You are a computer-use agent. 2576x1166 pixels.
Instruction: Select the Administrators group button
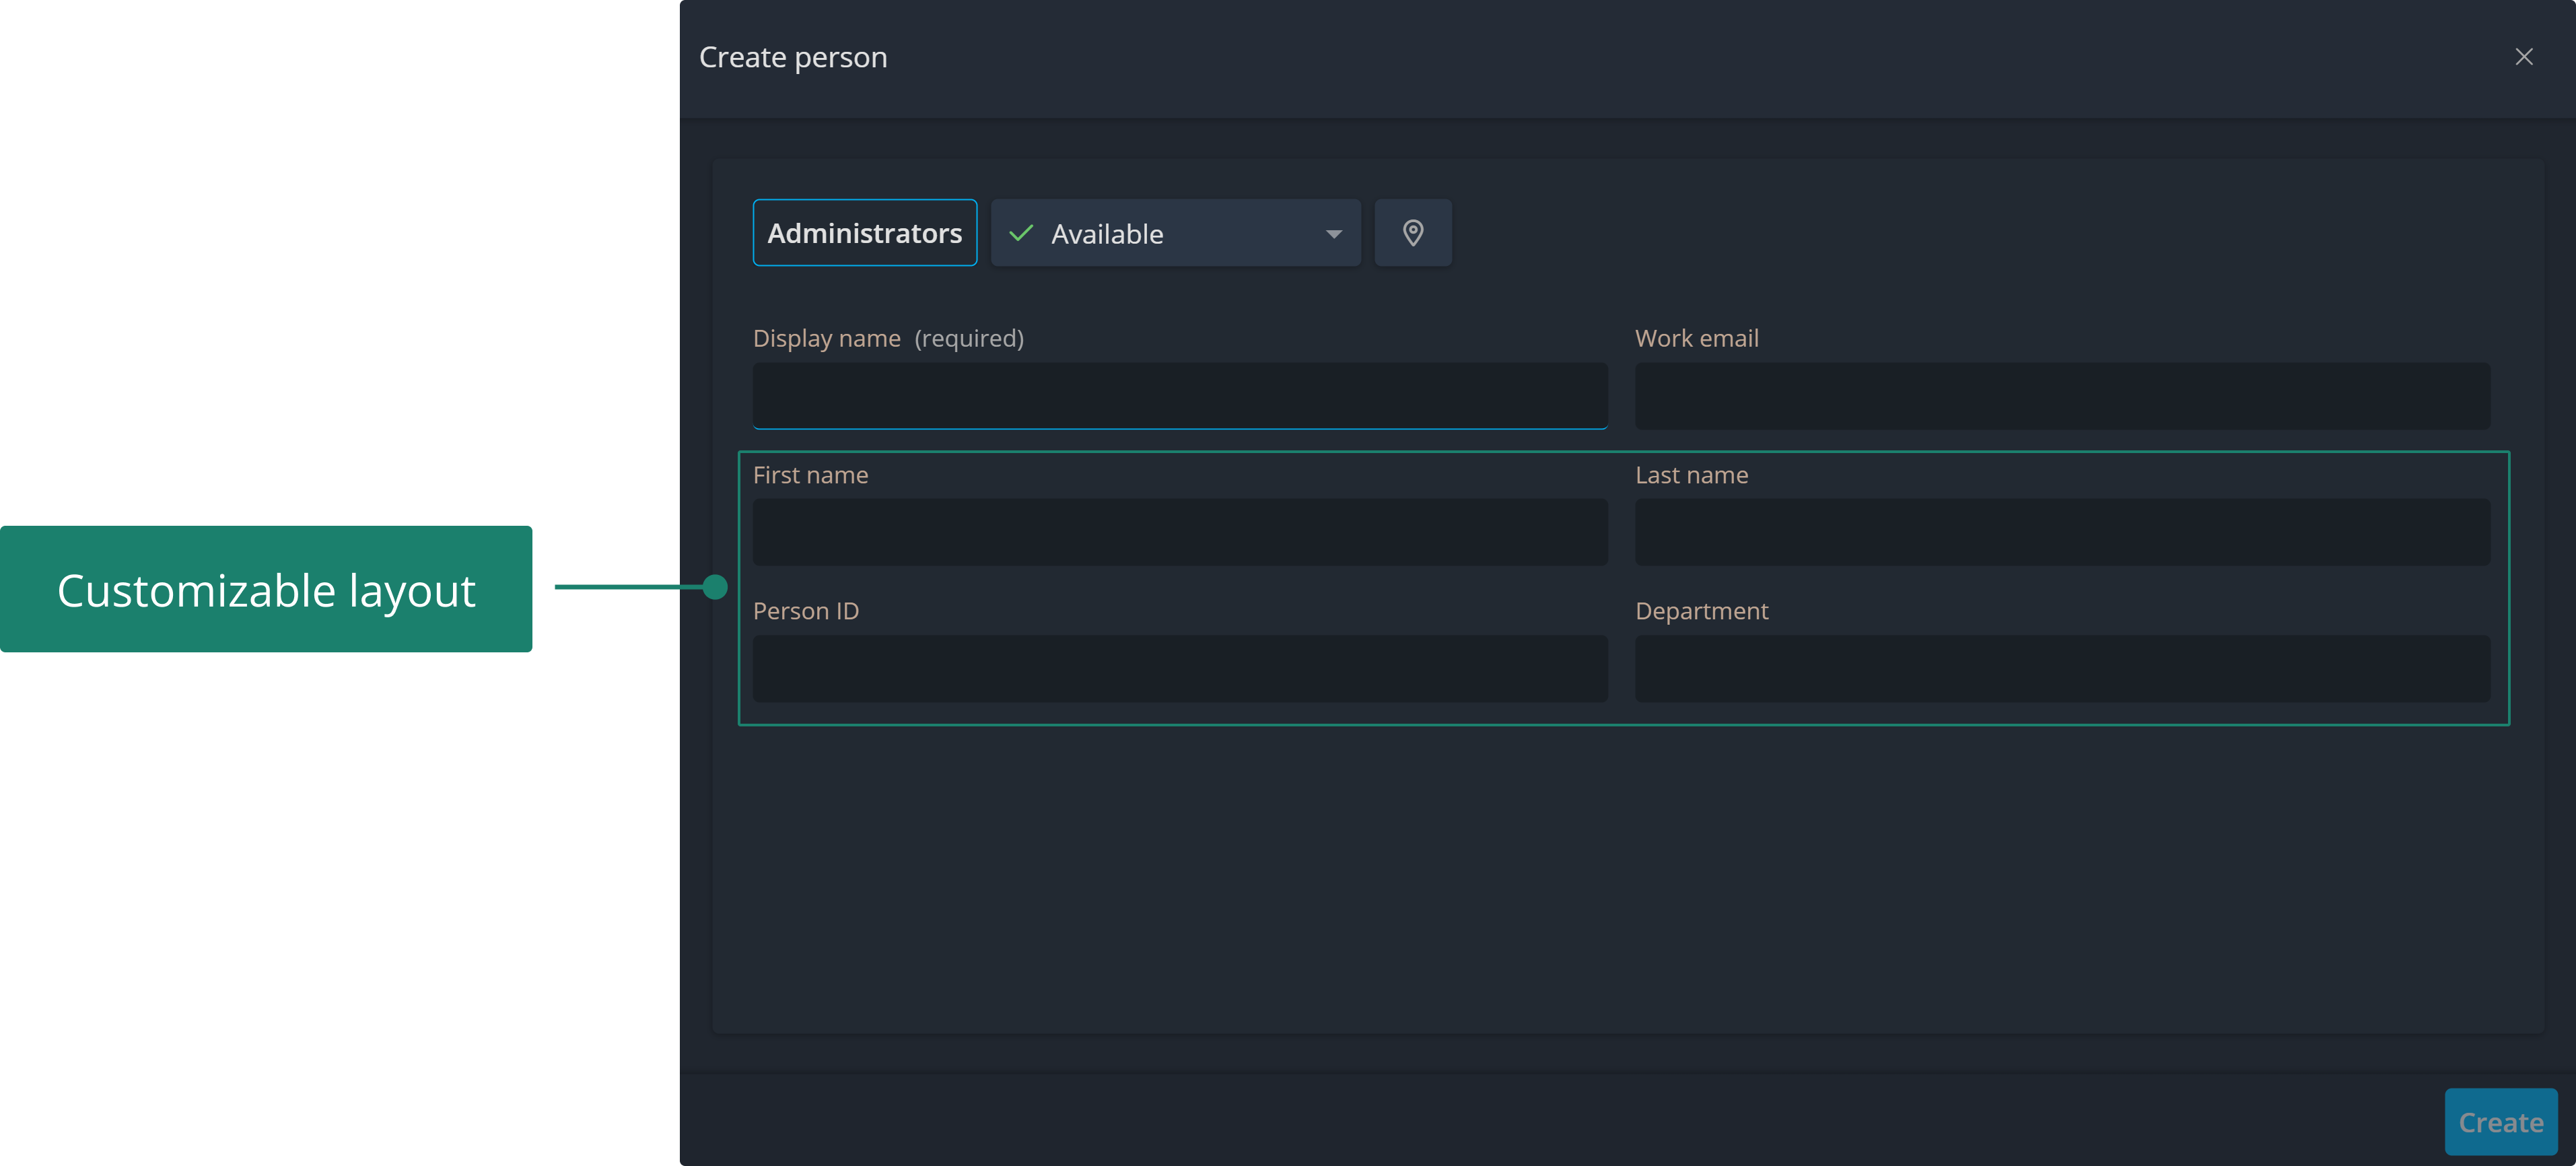pyautogui.click(x=864, y=233)
